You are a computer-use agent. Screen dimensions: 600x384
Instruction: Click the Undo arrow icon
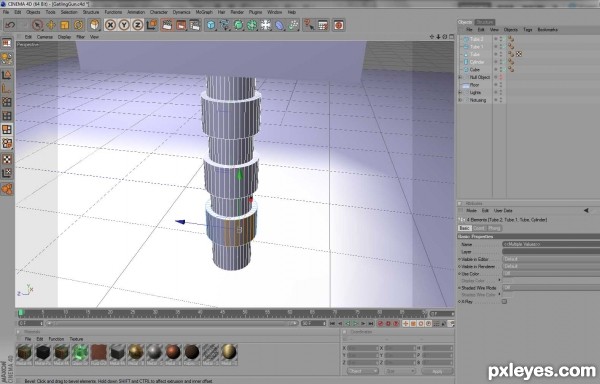coord(10,25)
